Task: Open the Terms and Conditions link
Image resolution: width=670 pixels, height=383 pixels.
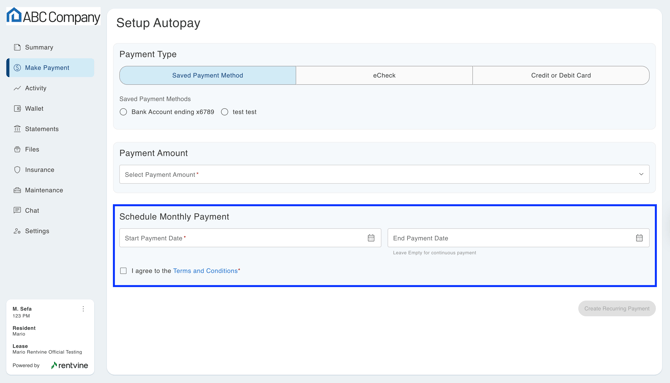Action: pyautogui.click(x=206, y=271)
